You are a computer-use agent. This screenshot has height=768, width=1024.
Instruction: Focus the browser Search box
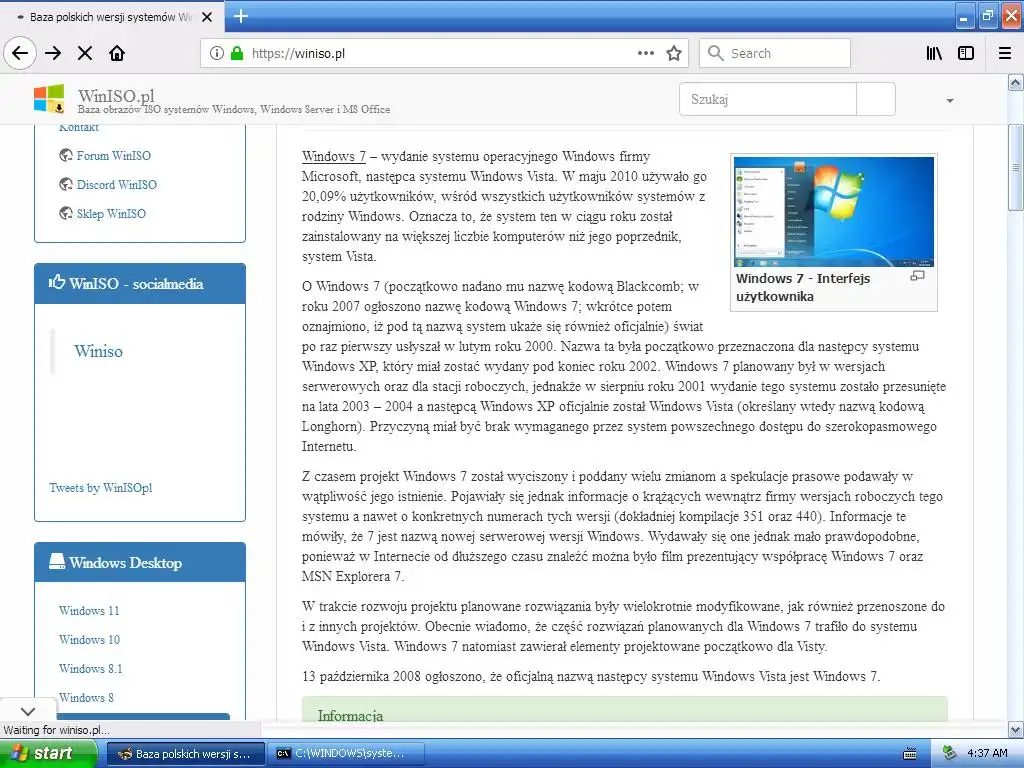[775, 53]
